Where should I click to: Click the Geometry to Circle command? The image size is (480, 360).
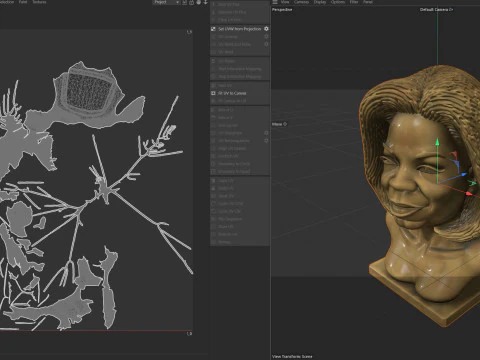pyautogui.click(x=234, y=164)
